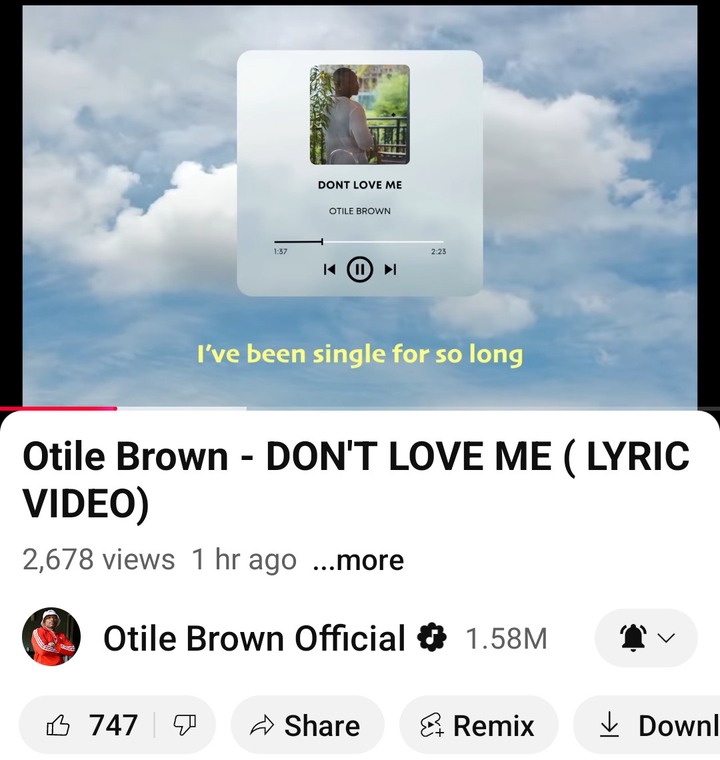Expand notification options chevron next to bell
Screen dimensions: 720x760
pyautogui.click(x=667, y=637)
